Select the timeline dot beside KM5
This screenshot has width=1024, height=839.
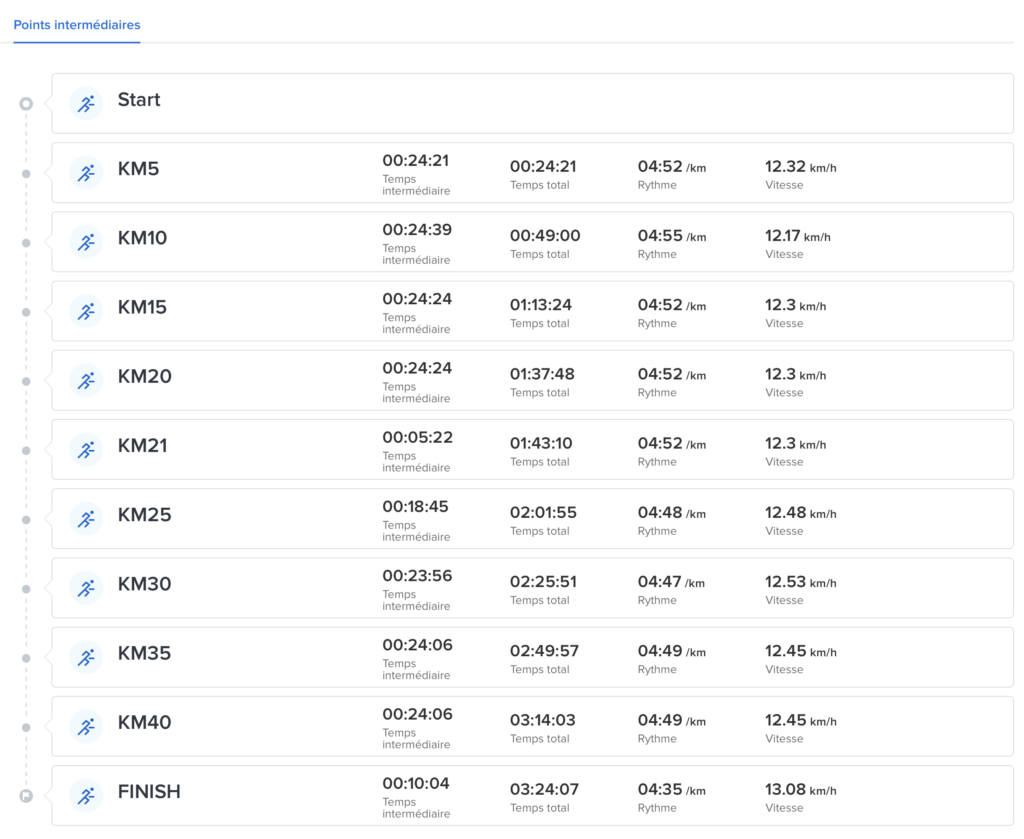(26, 174)
